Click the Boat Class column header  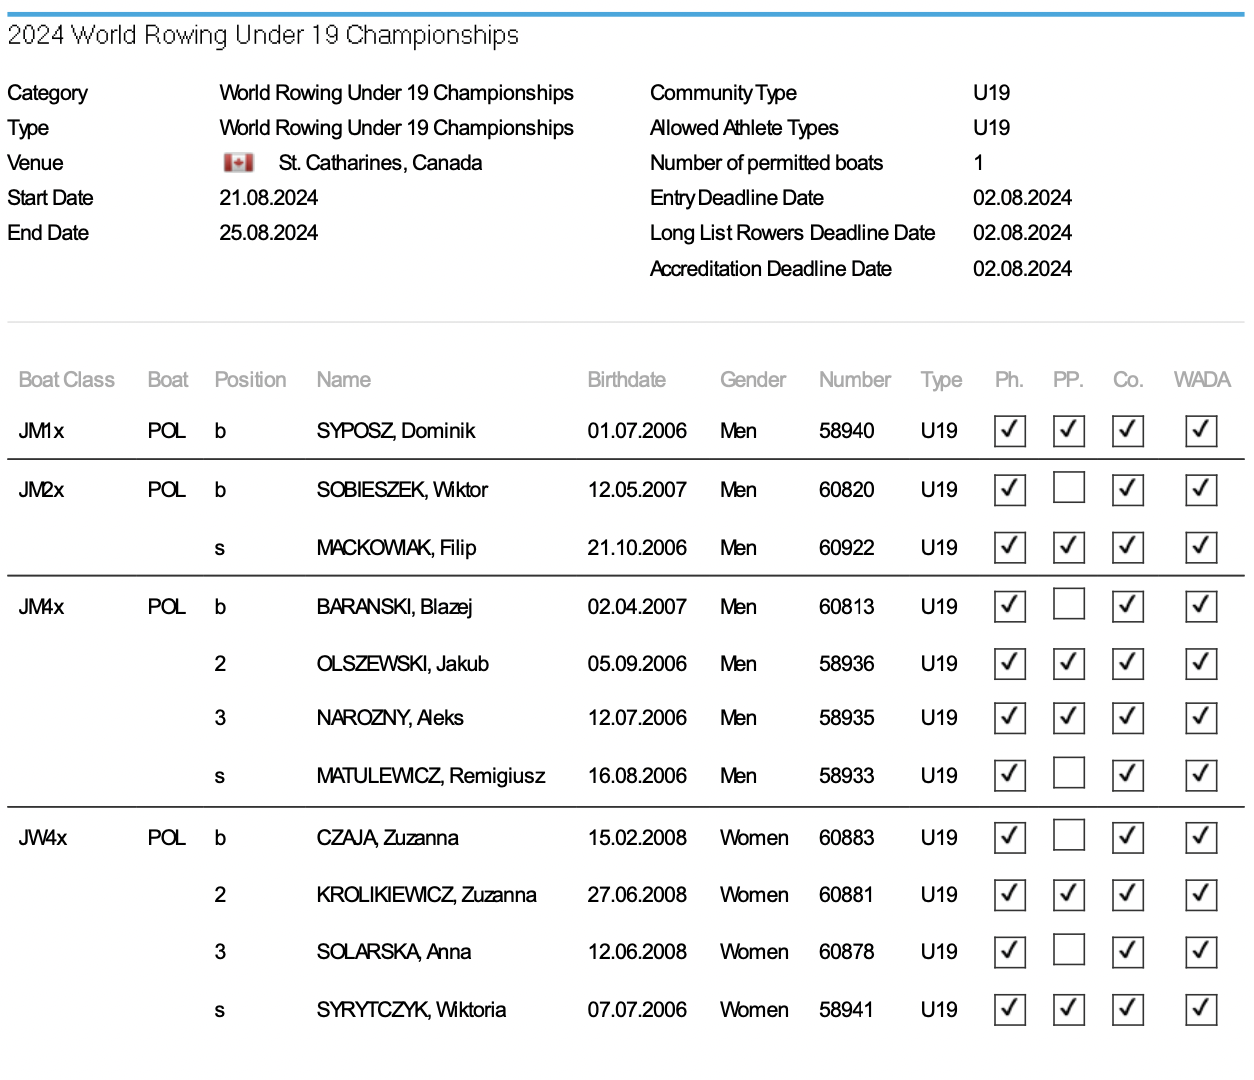[x=67, y=380]
